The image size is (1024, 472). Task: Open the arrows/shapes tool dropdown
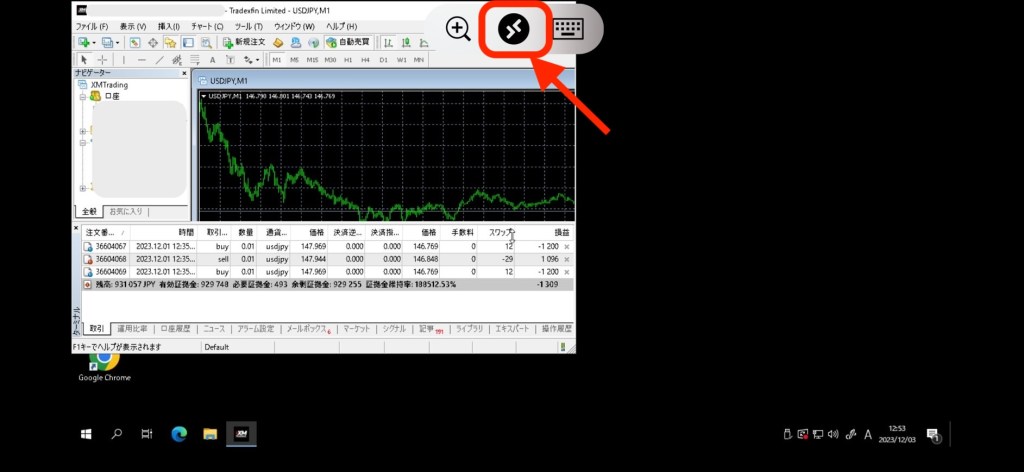click(x=256, y=60)
